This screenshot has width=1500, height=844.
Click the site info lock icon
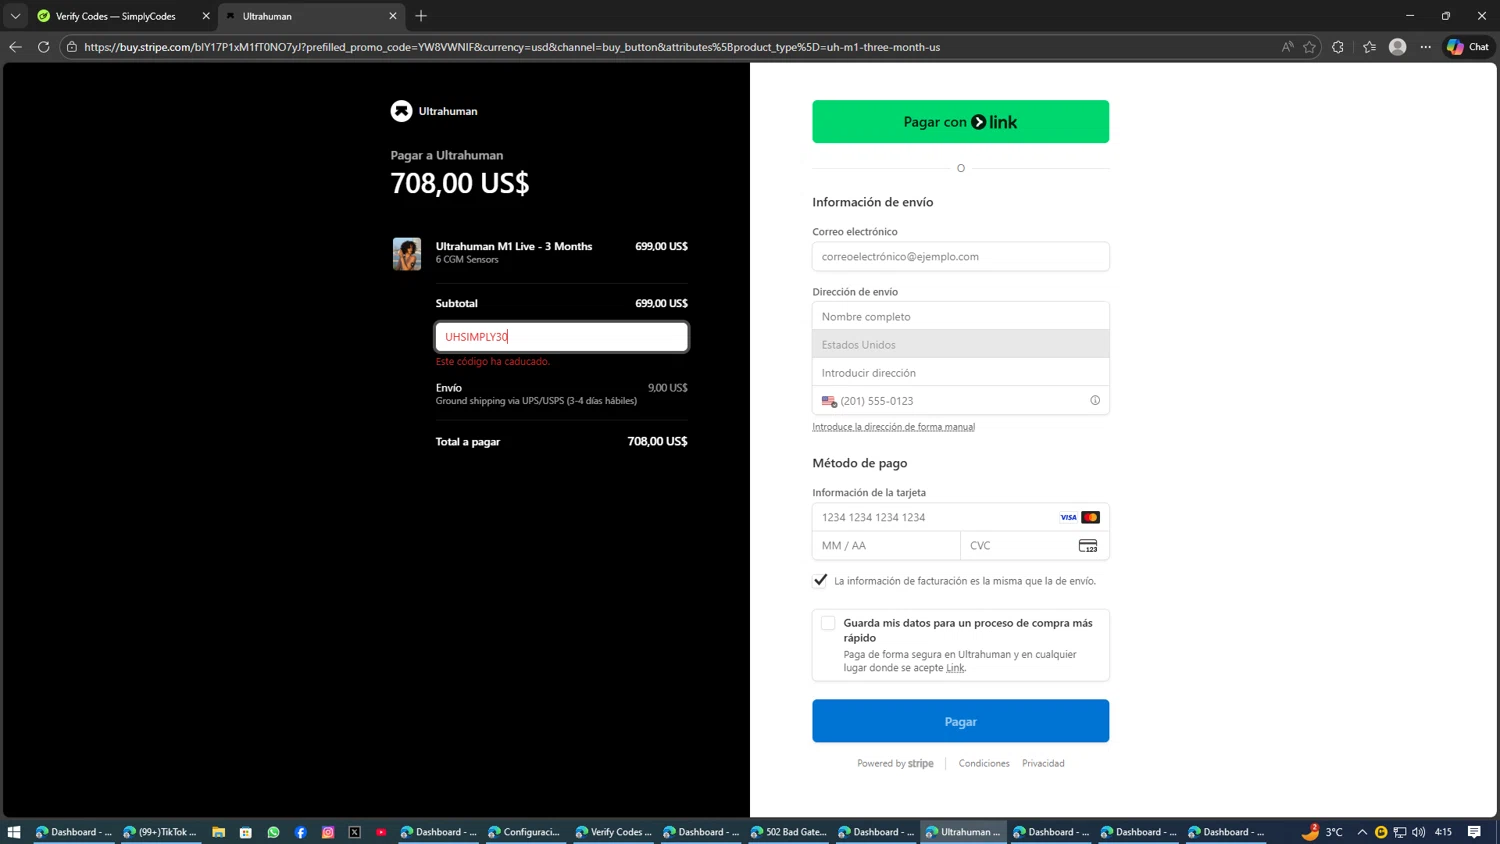point(72,47)
